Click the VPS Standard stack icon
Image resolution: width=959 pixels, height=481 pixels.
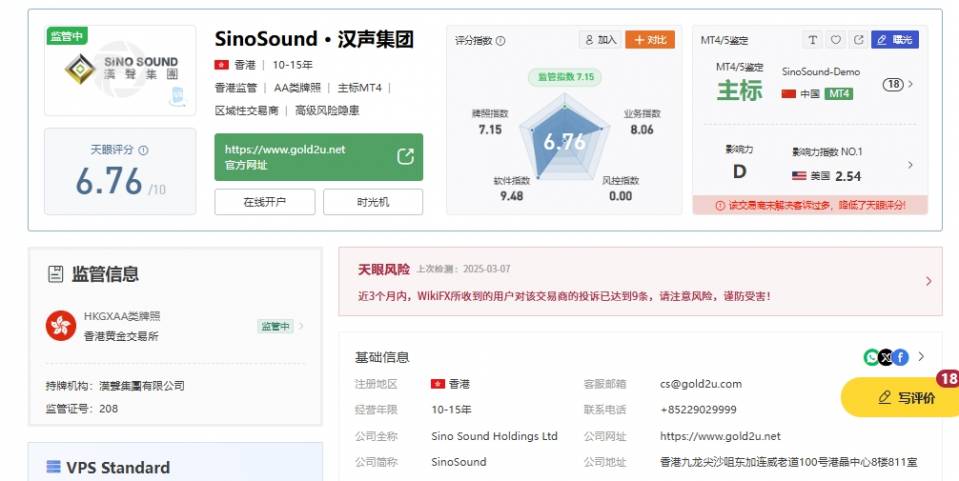(54, 467)
